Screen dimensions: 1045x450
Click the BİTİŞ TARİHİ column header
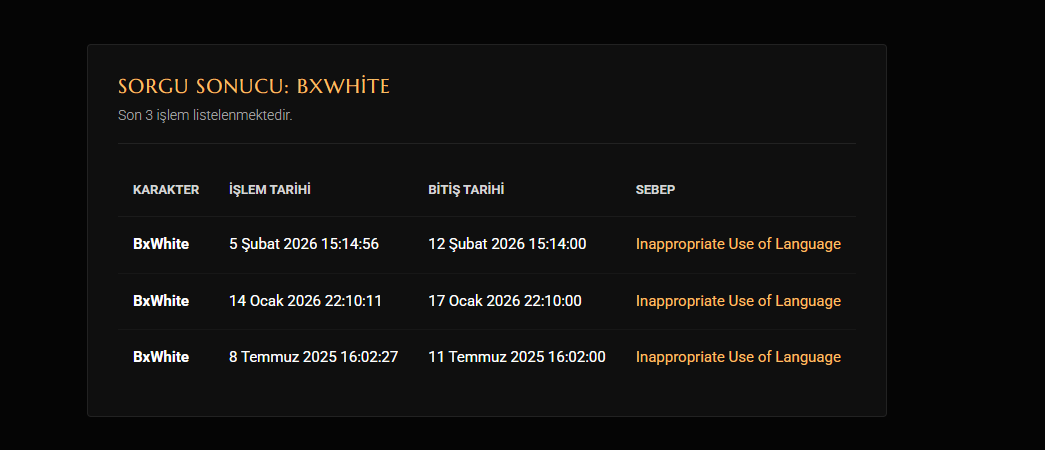(466, 190)
